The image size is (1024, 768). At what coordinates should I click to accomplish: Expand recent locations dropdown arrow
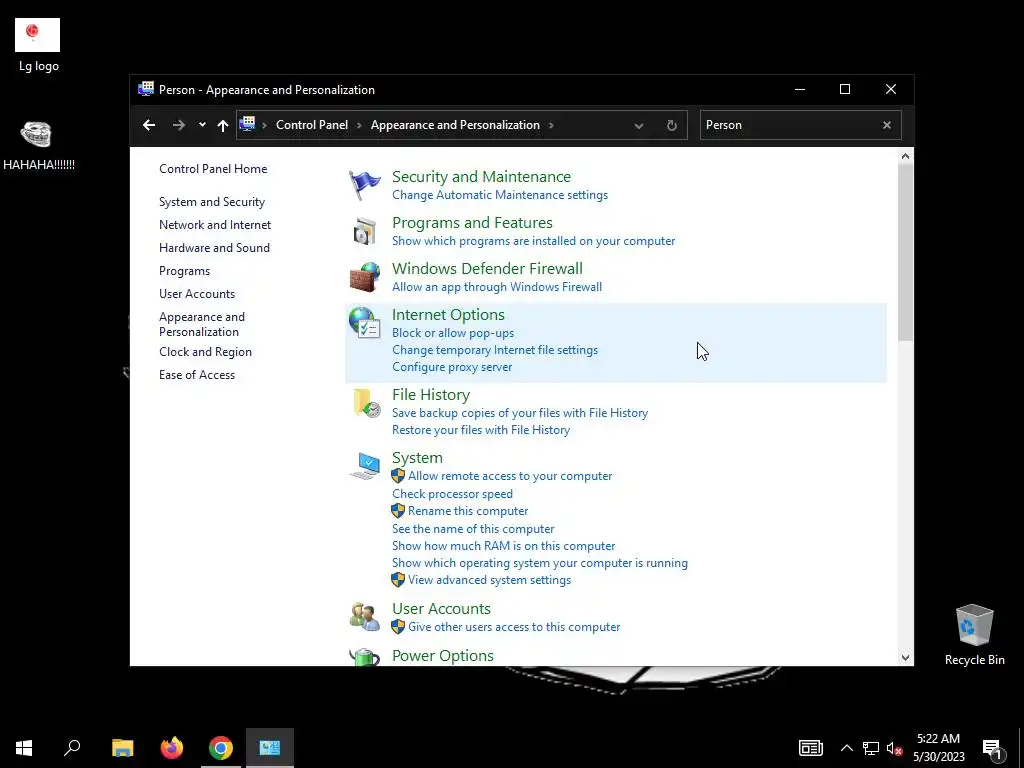click(x=202, y=125)
